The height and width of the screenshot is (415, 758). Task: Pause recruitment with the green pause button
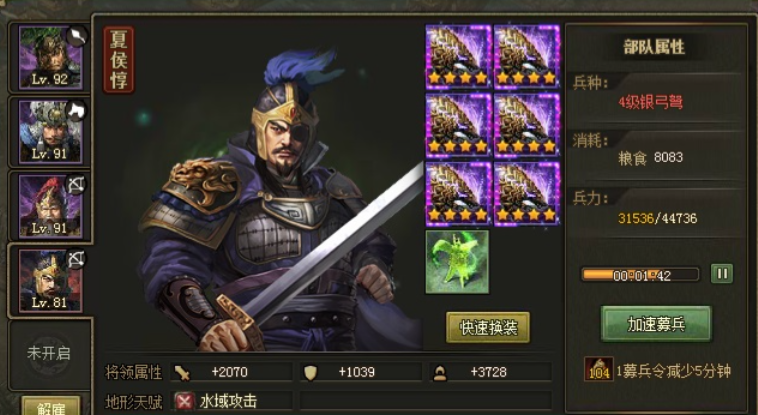[722, 274]
